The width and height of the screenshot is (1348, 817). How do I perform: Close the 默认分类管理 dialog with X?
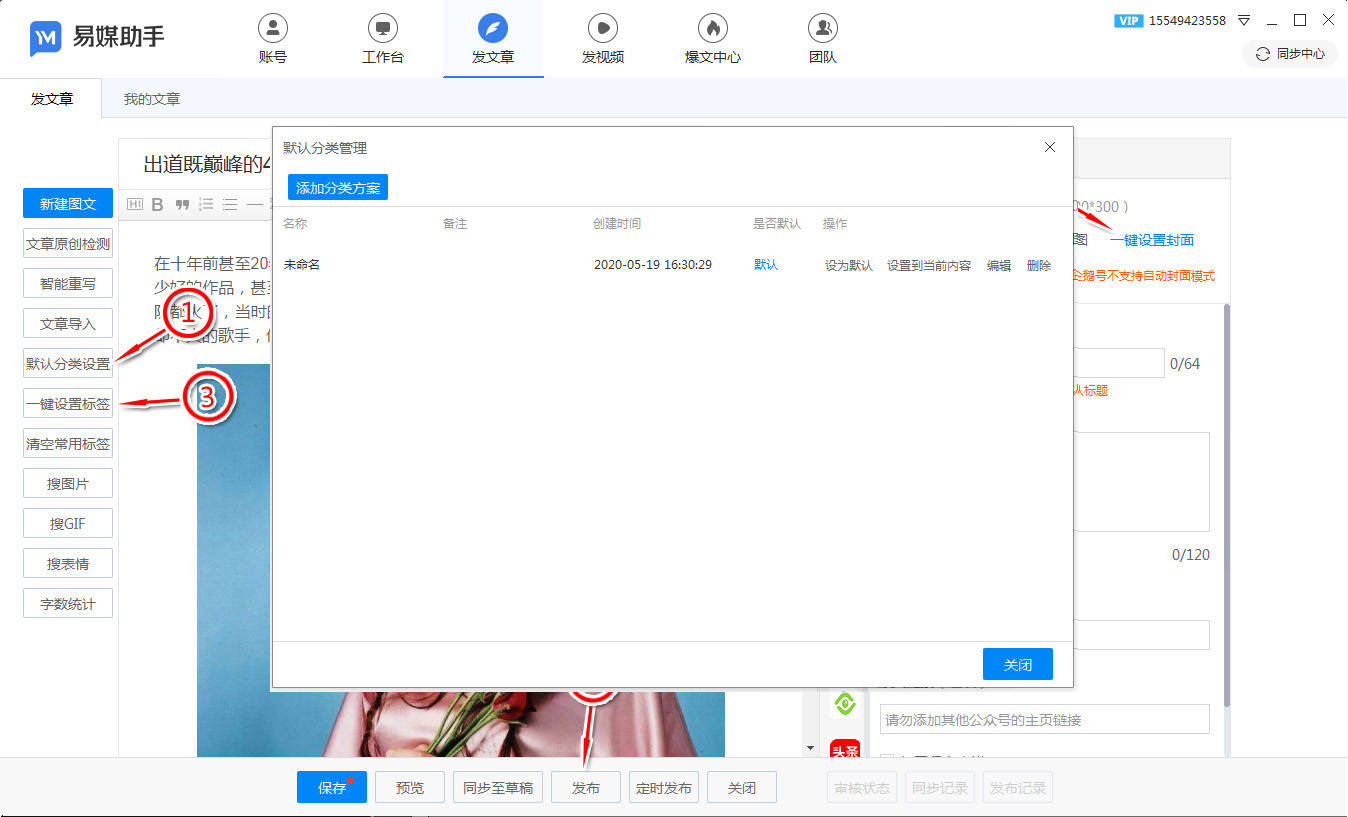1050,147
